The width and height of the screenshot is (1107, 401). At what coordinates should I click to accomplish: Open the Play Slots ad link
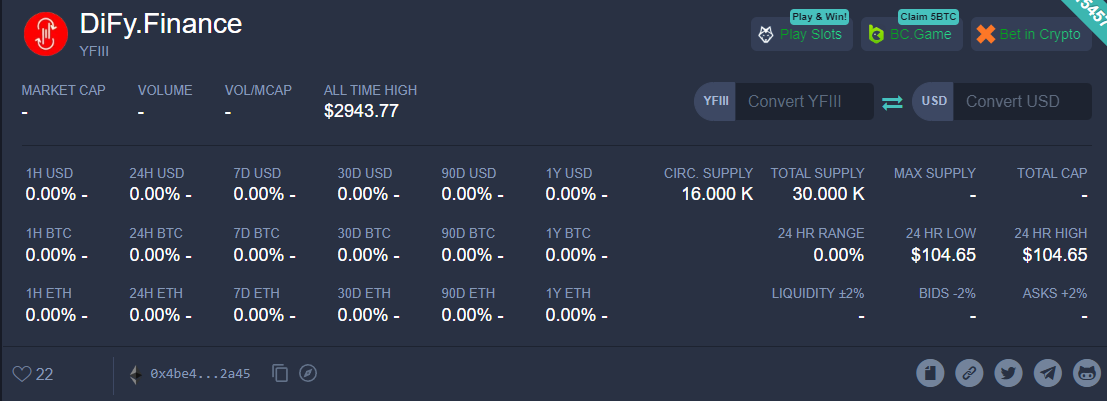(x=801, y=34)
